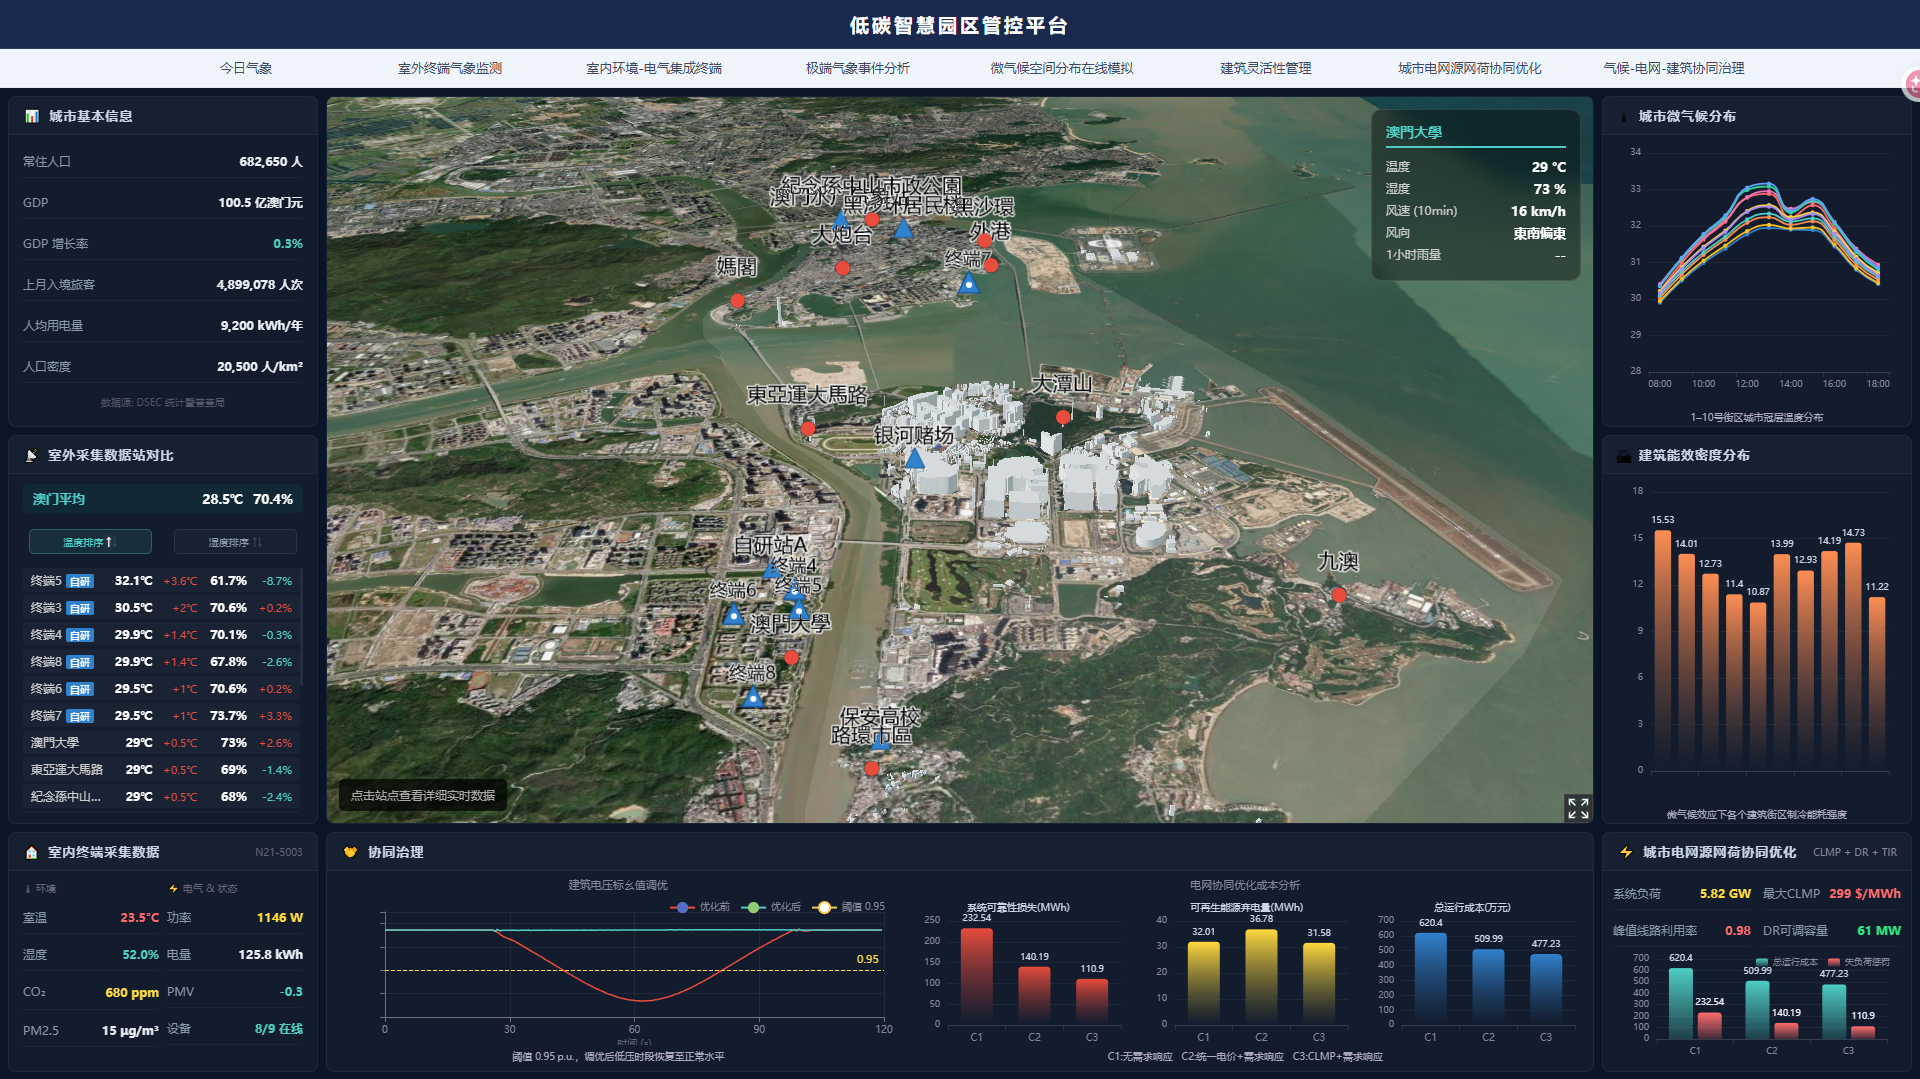Toggle 温度排序 sort button
Image resolution: width=1920 pixels, height=1079 pixels.
click(x=90, y=542)
